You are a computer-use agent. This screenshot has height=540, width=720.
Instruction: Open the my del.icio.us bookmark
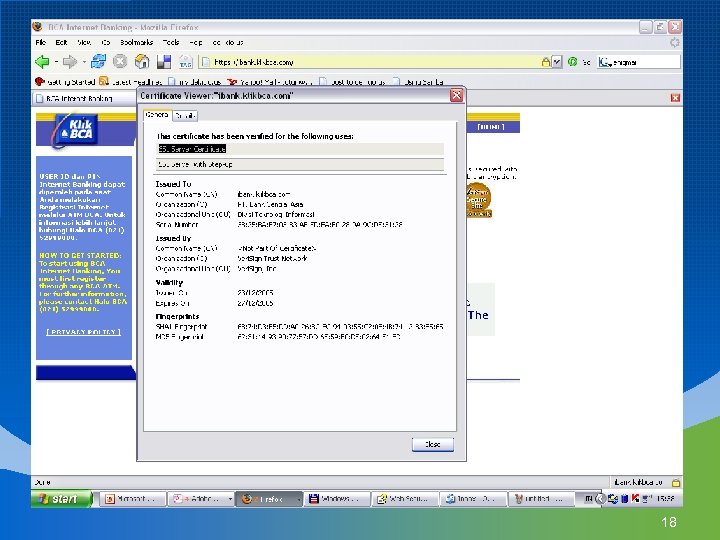(x=195, y=82)
